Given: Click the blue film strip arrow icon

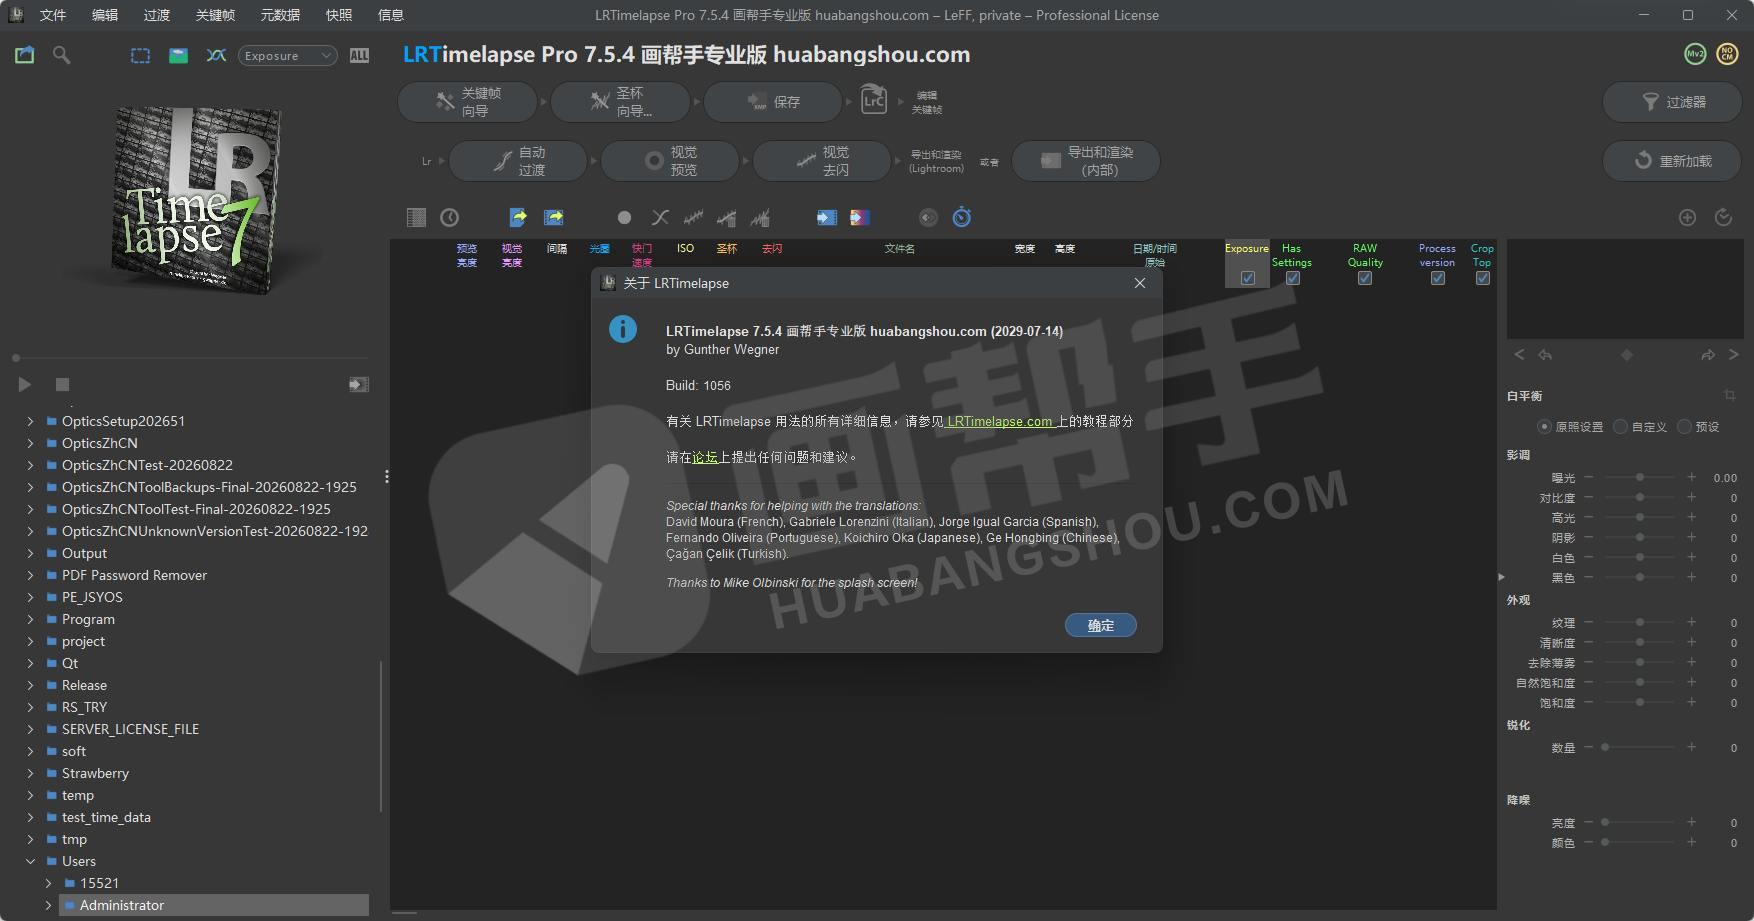Looking at the screenshot, I should pos(827,217).
